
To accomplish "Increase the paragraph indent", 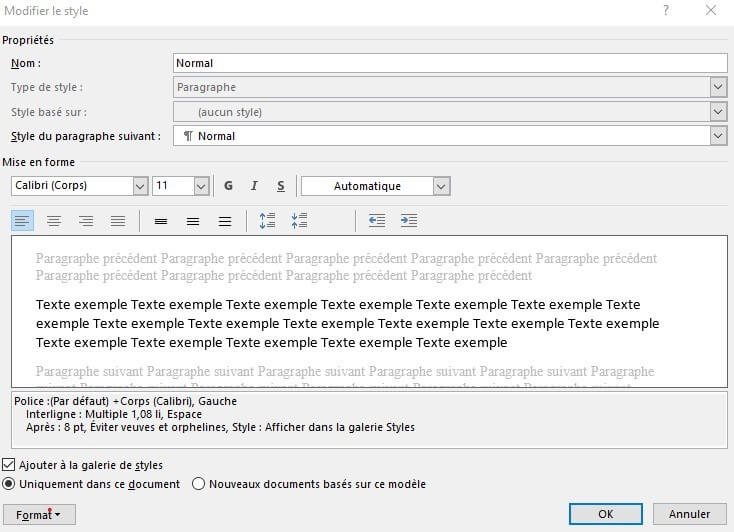I will 409,221.
